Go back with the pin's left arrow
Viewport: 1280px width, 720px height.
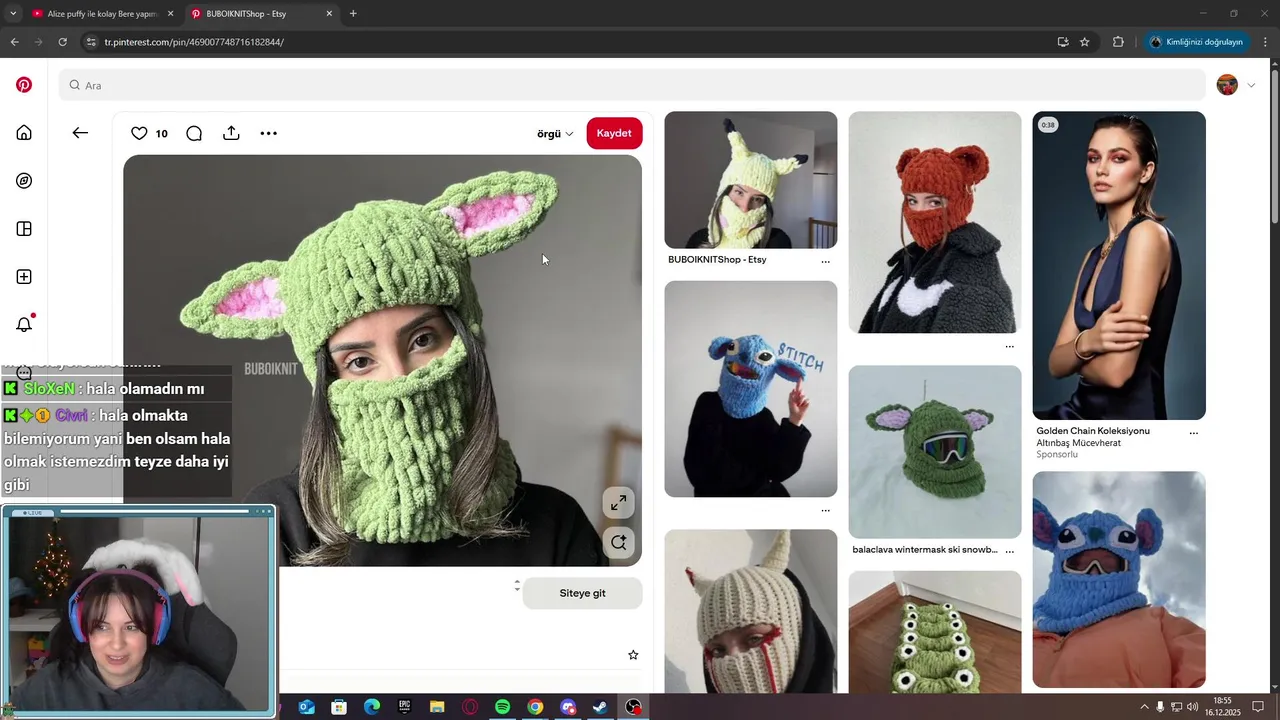80,133
